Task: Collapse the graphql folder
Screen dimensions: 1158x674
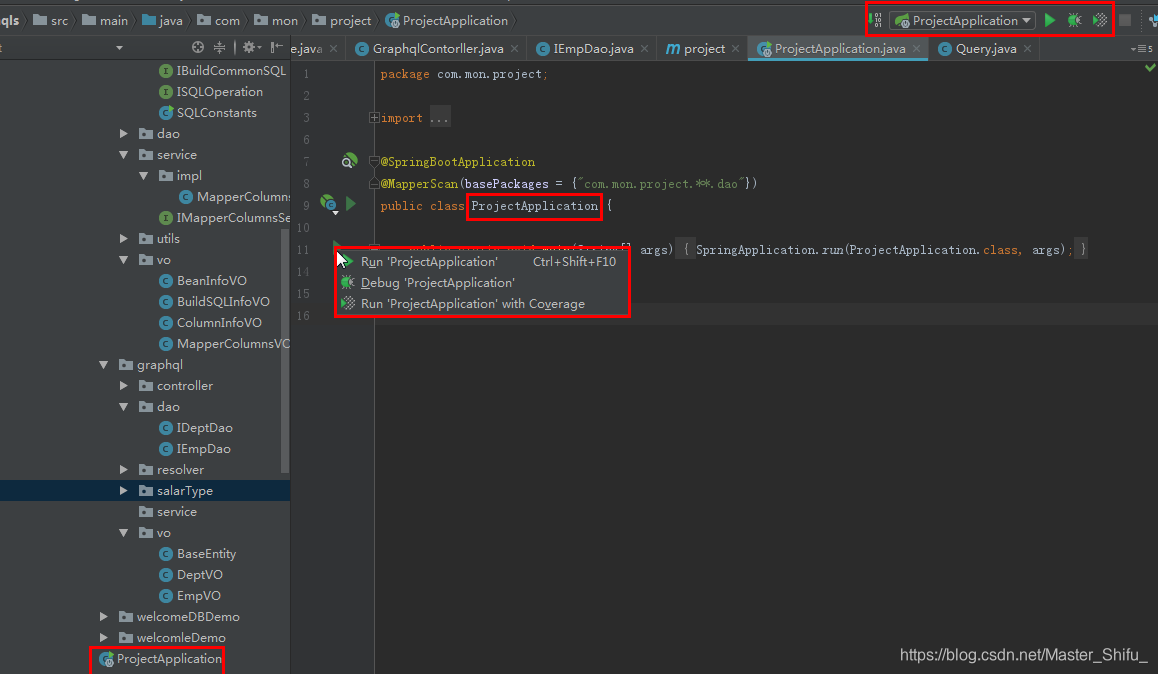Action: tap(103, 365)
